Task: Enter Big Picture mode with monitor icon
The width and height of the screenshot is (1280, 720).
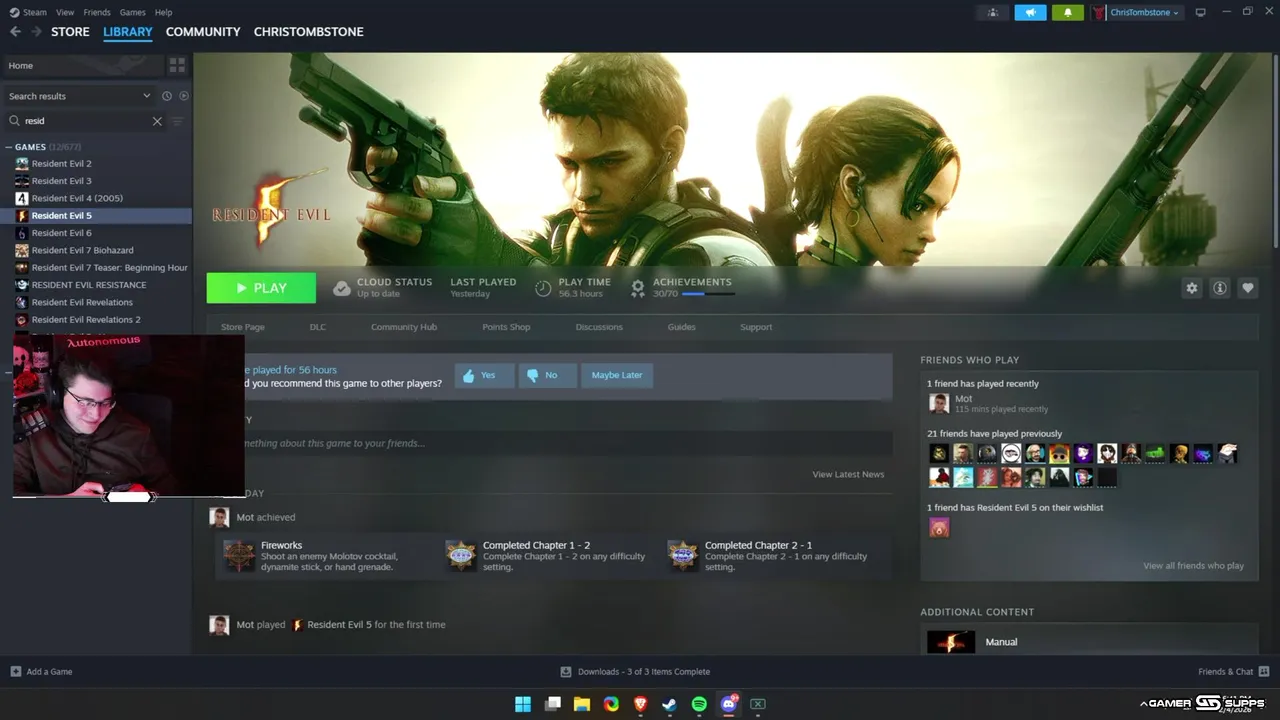Action: click(1201, 13)
